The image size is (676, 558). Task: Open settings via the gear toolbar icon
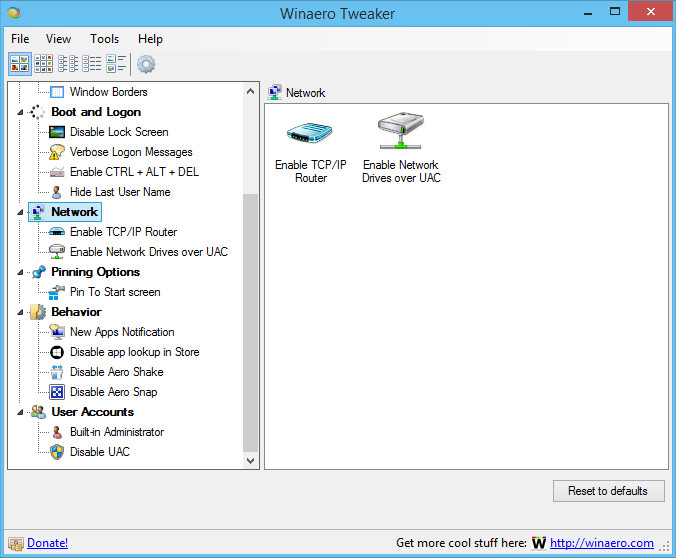[146, 64]
